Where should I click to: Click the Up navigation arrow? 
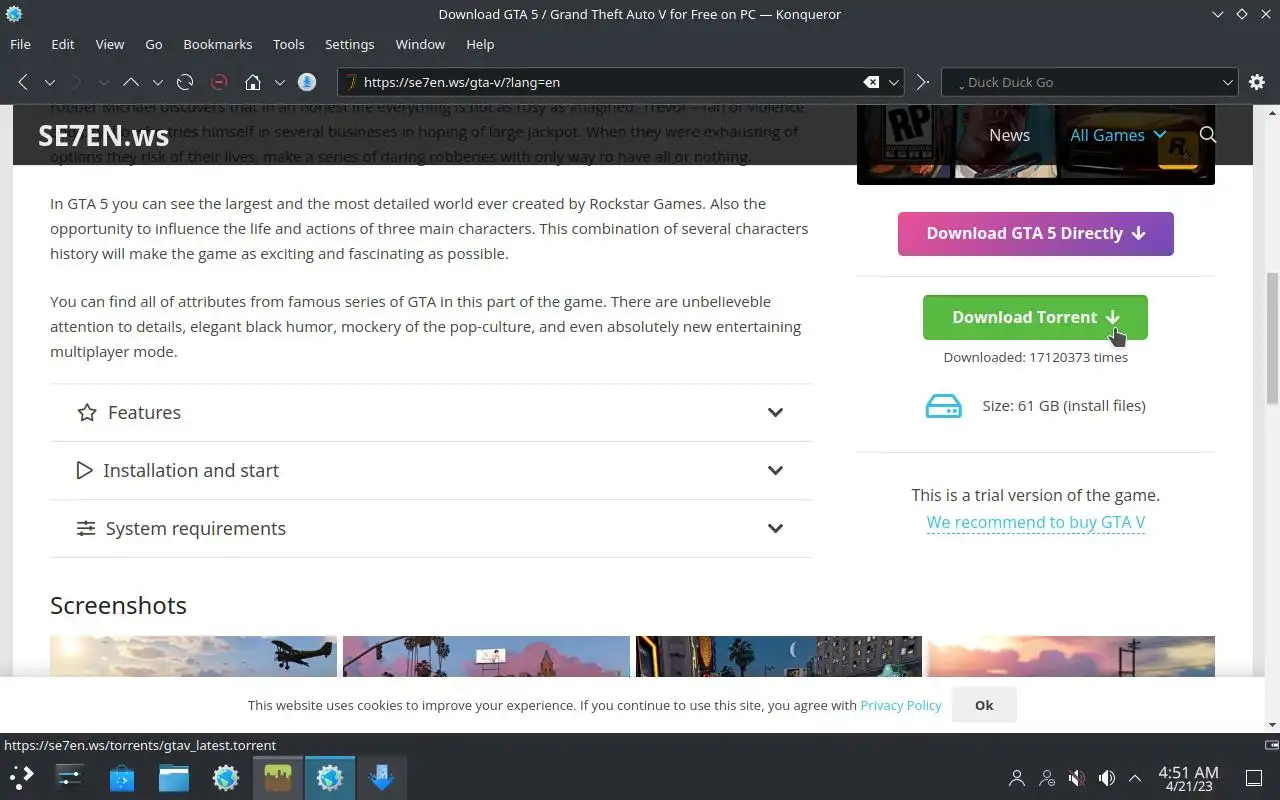131,82
